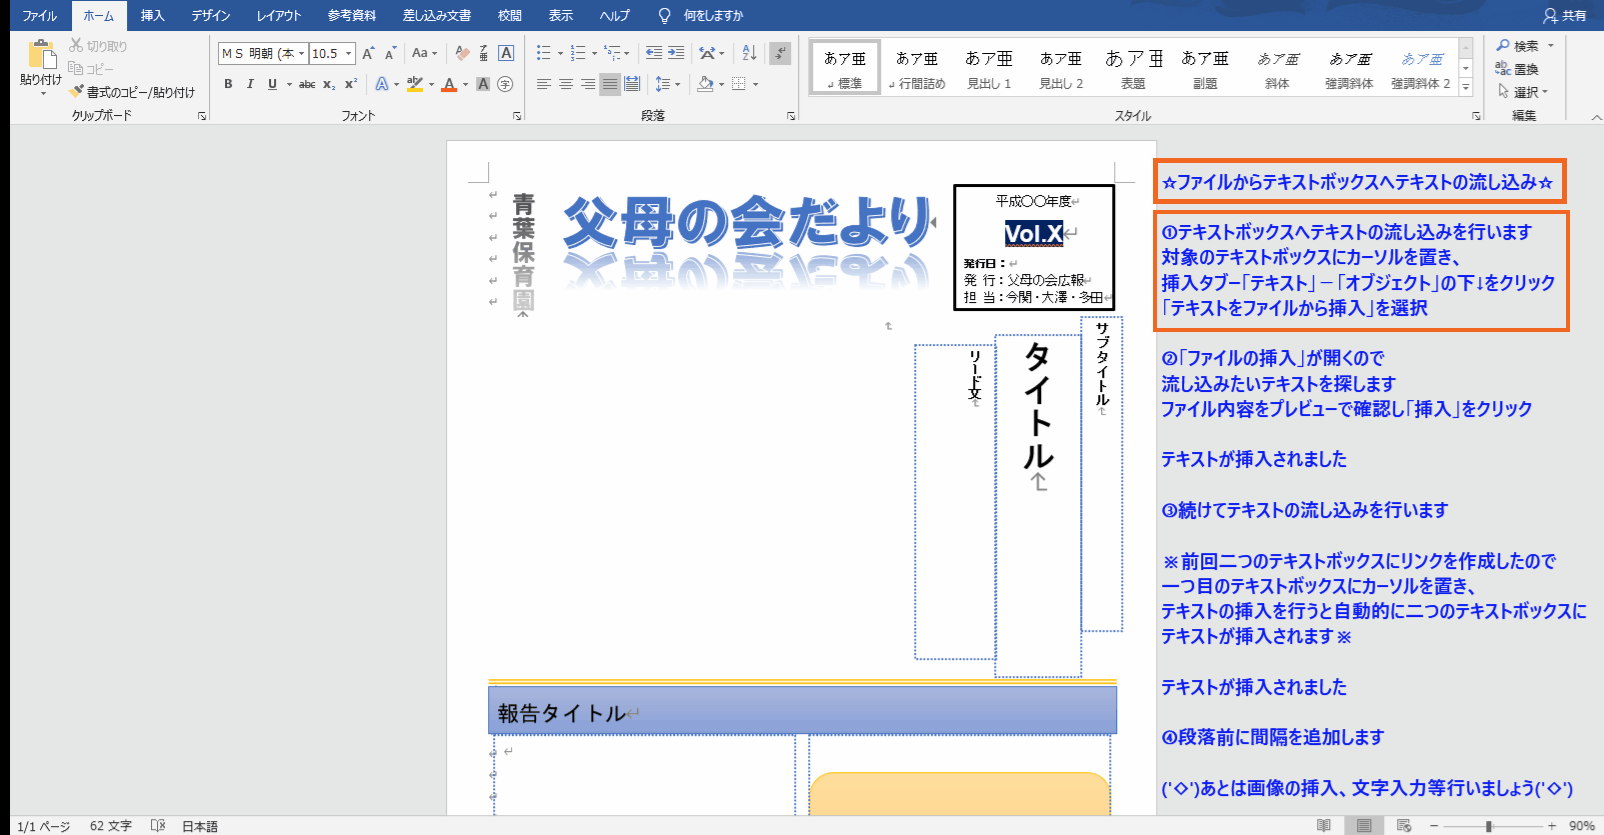Click the Format Painter brush icon
1604x835 pixels.
pyautogui.click(x=77, y=92)
